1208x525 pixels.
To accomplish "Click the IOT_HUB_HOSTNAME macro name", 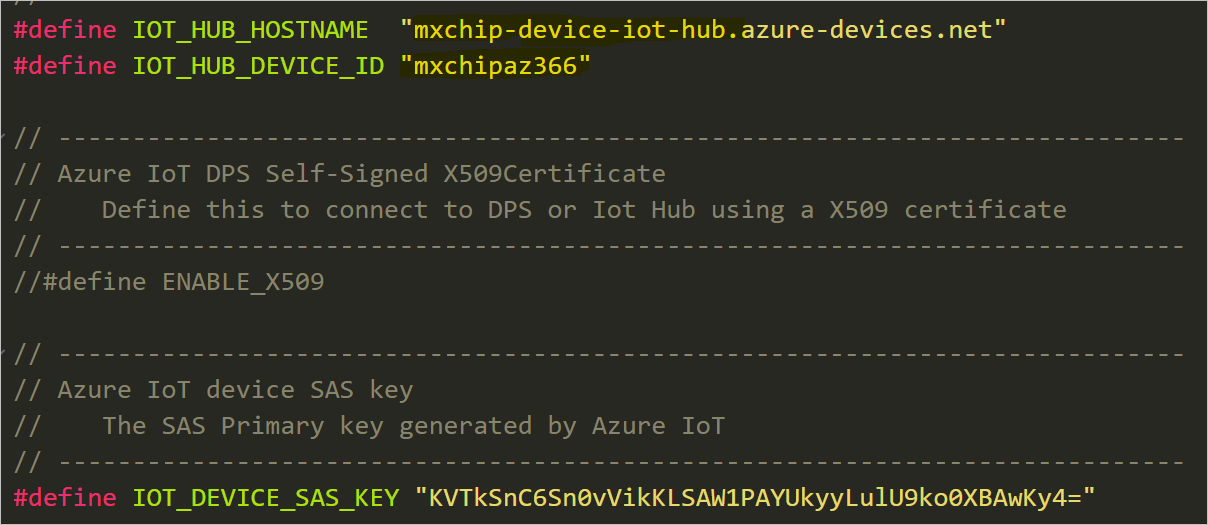I will (250, 30).
